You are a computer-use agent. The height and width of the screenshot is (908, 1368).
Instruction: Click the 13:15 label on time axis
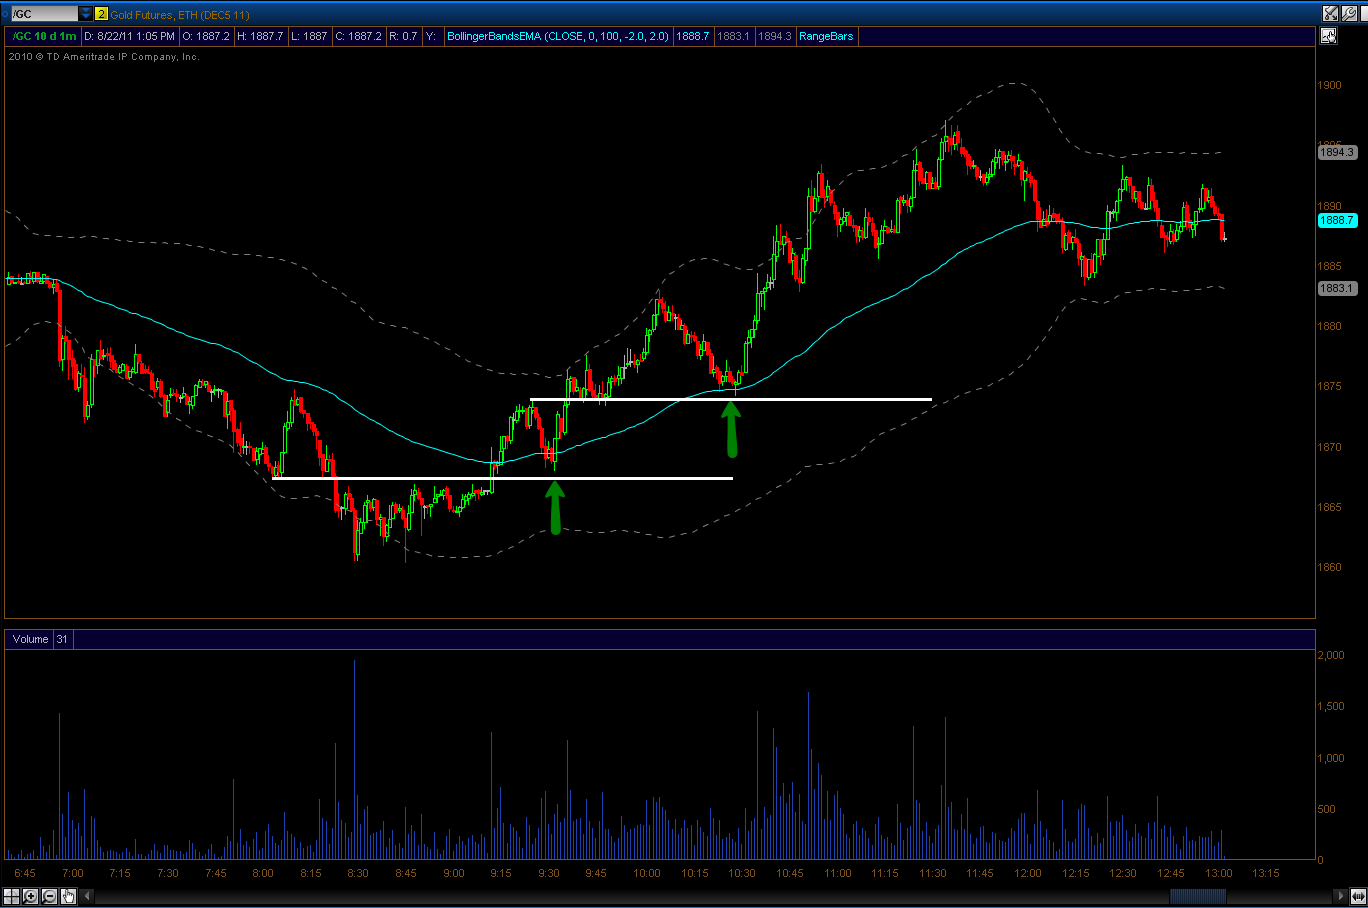pyautogui.click(x=1265, y=873)
